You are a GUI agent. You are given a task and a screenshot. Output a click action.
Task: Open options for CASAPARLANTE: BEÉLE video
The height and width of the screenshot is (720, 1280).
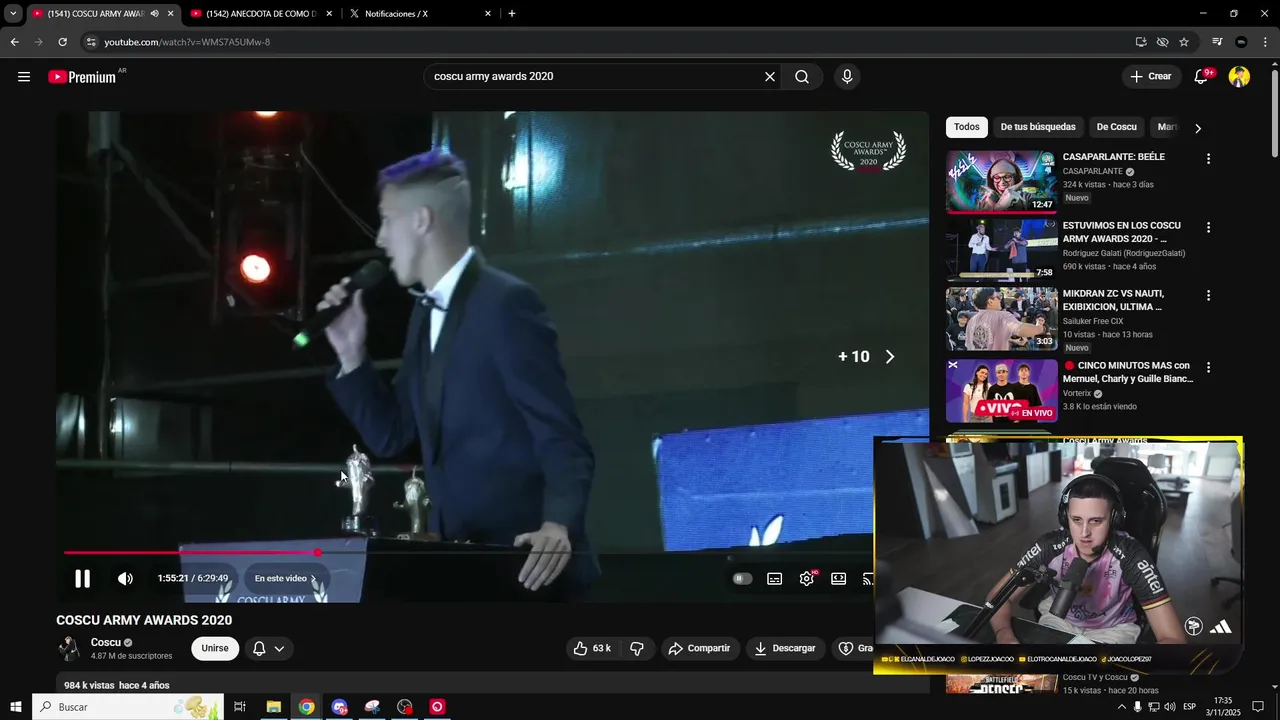pos(1208,159)
